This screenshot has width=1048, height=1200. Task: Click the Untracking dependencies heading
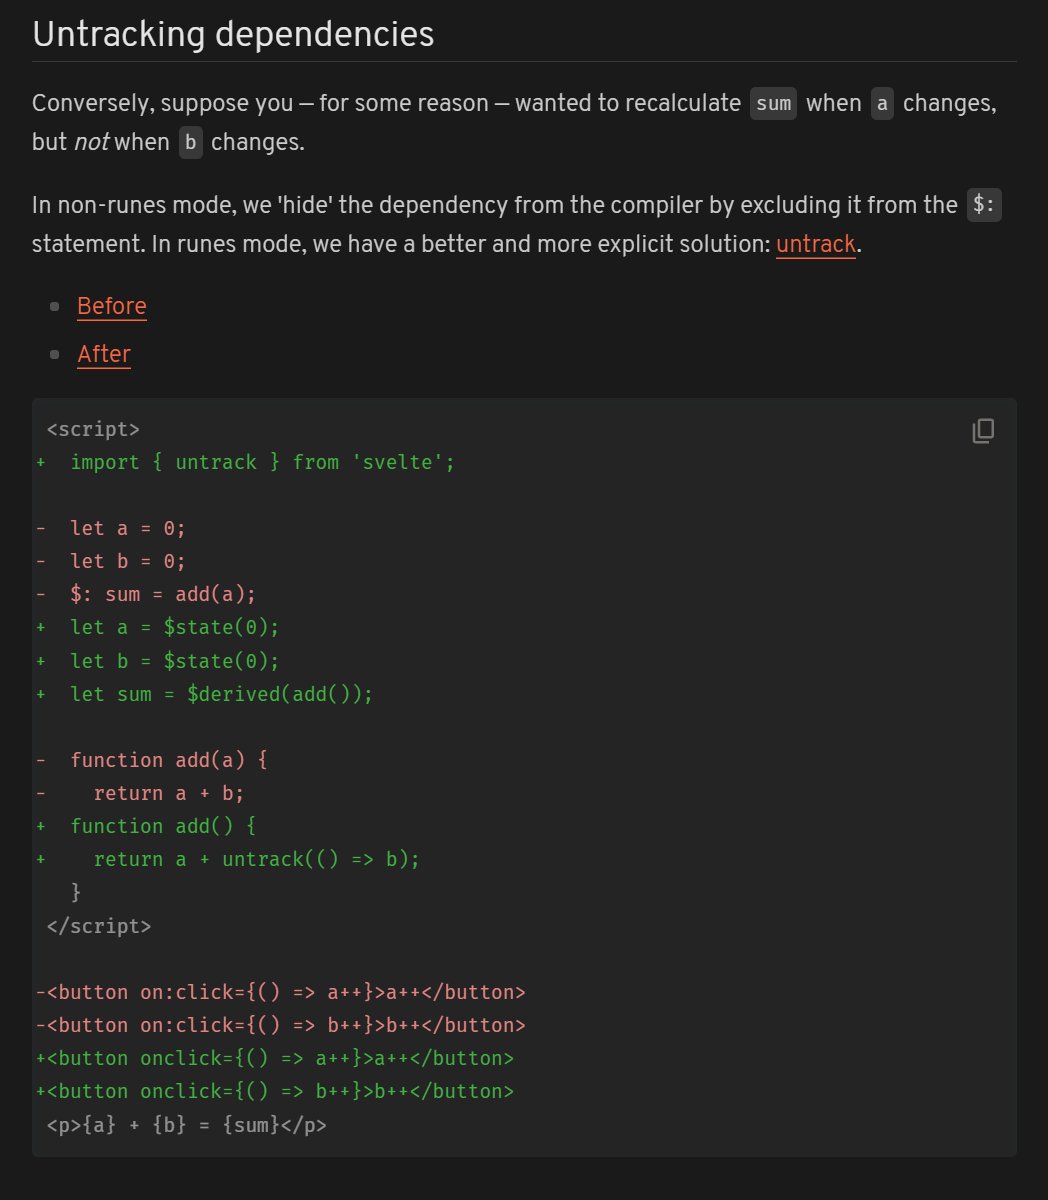[x=233, y=34]
